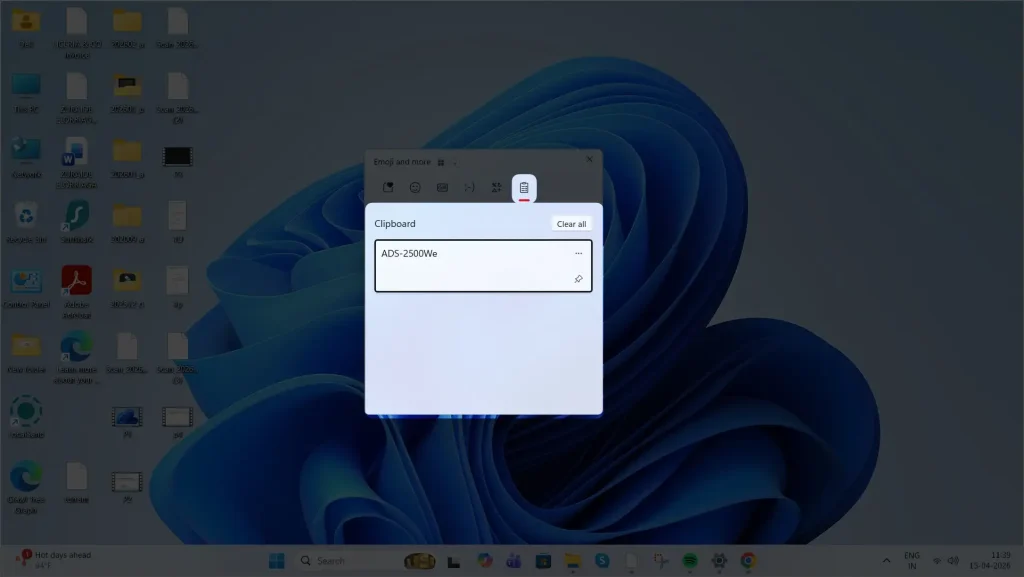1024x577 pixels.
Task: Switch to the Emoji section
Action: [x=417, y=187]
